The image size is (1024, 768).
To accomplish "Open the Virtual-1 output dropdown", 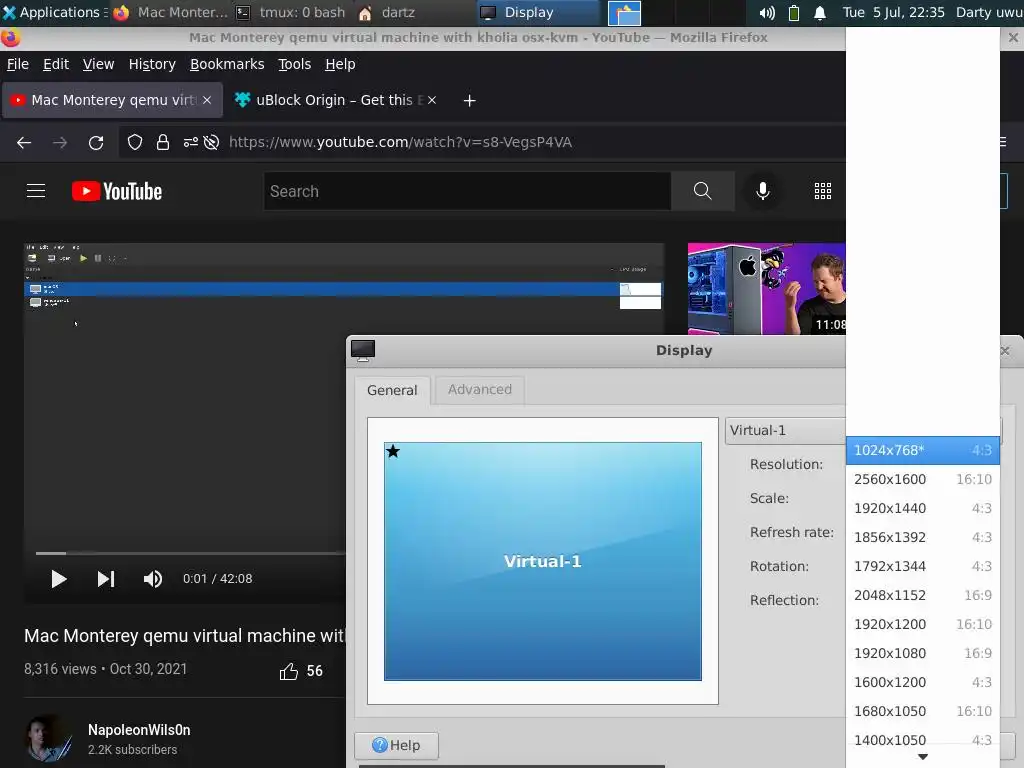I will (x=786, y=430).
